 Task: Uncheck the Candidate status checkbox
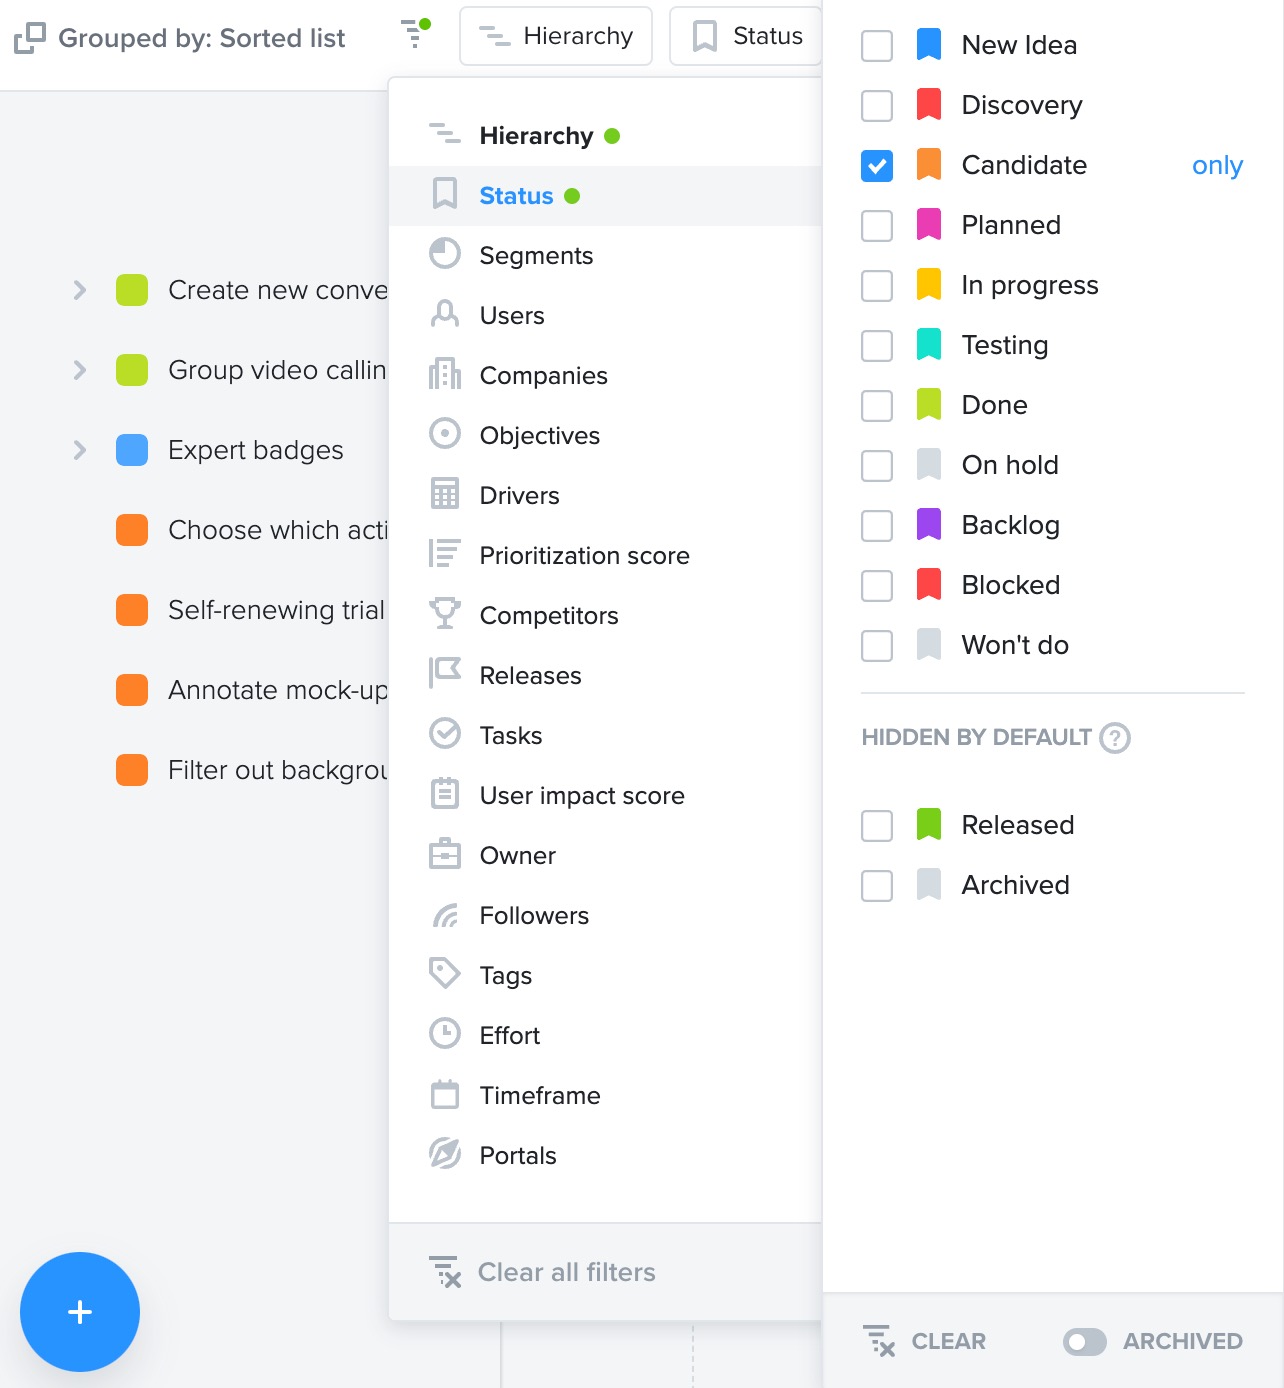tap(877, 165)
